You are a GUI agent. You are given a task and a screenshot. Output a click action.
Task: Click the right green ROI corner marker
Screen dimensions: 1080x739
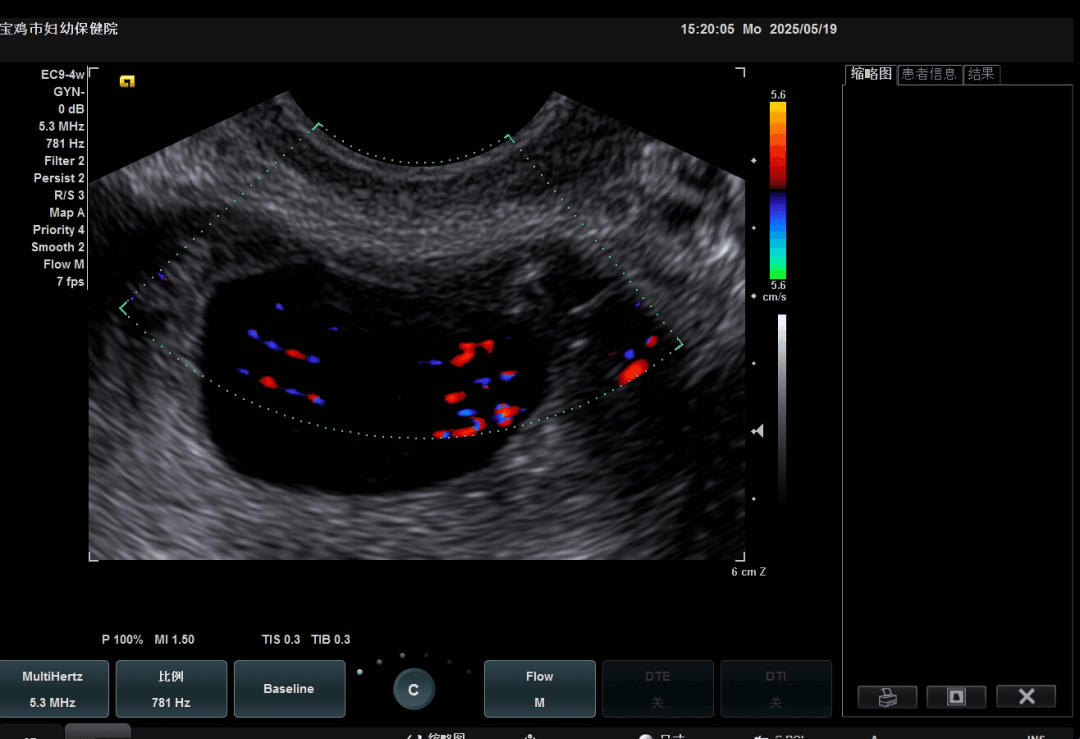679,344
